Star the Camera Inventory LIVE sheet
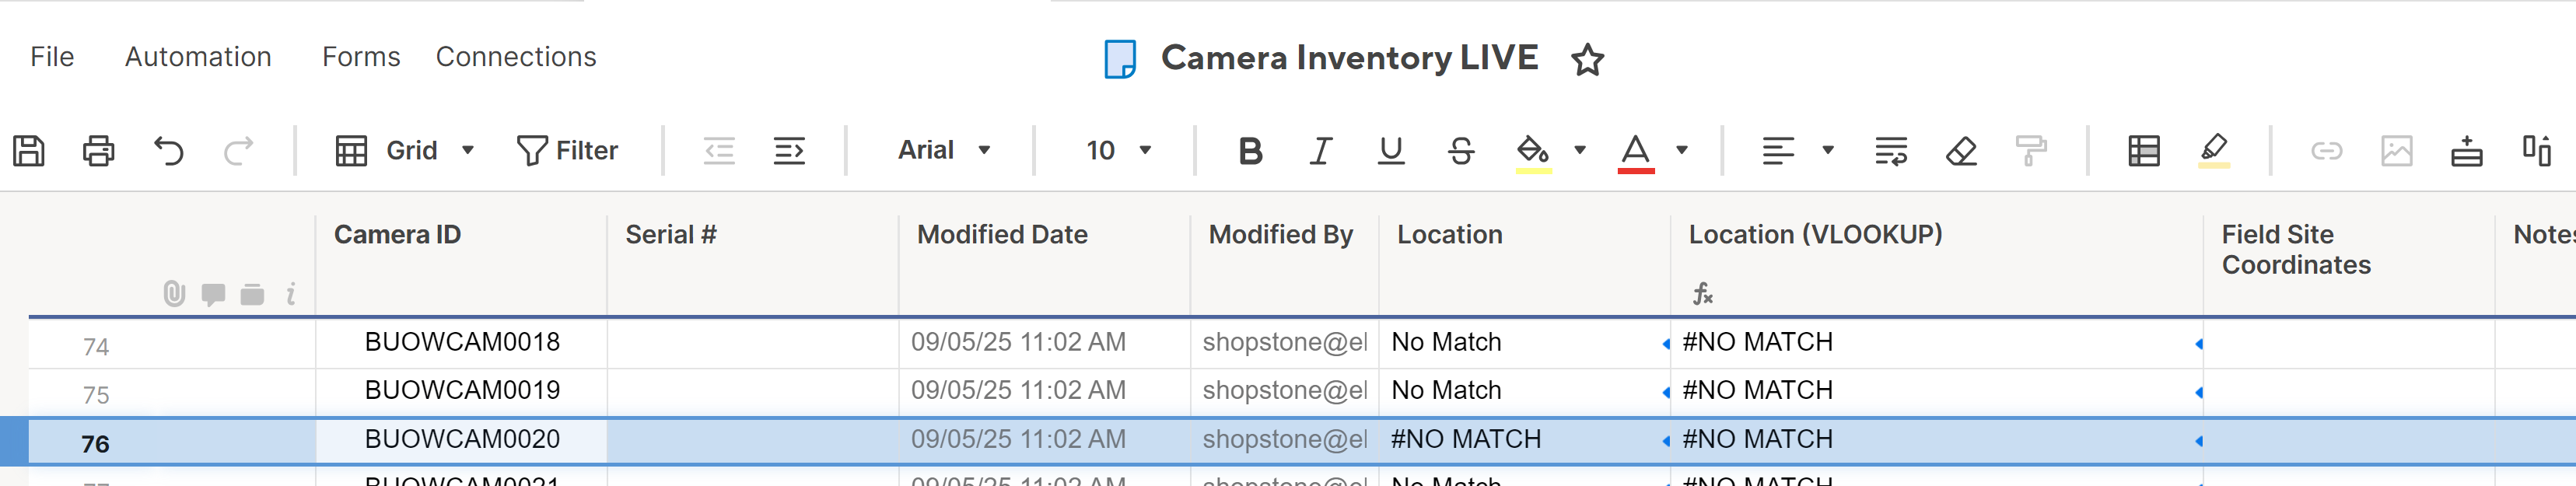This screenshot has height=486, width=2576. coord(1587,60)
